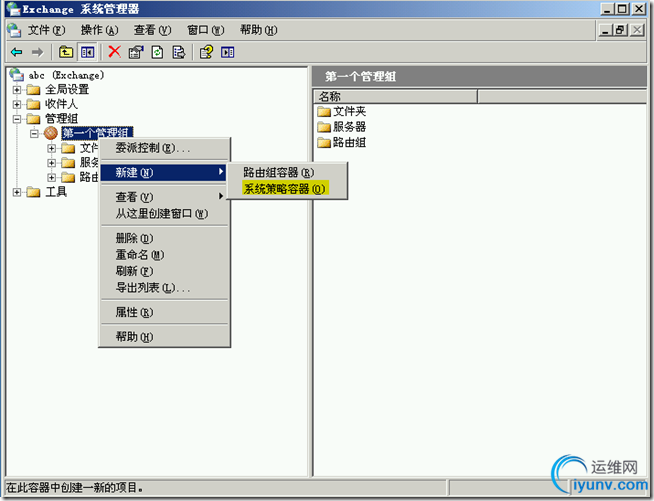Minimize the inner MDI child window
The height and width of the screenshot is (501, 654).
tap(606, 30)
